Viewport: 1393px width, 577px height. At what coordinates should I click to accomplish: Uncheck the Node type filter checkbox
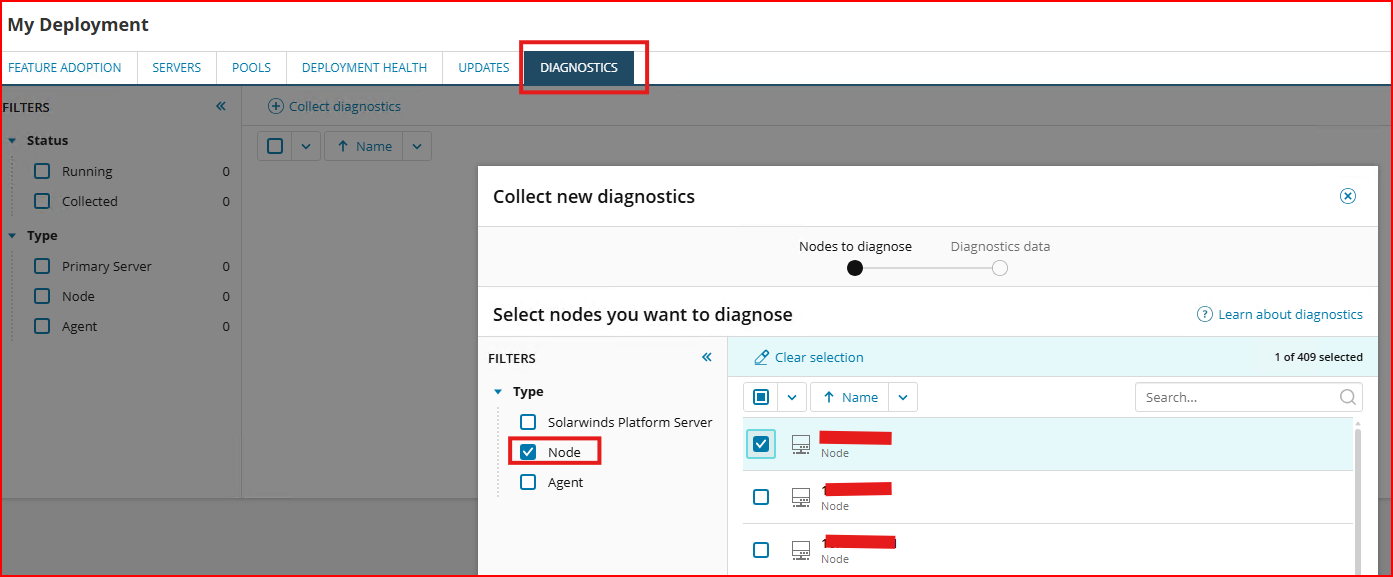click(528, 452)
